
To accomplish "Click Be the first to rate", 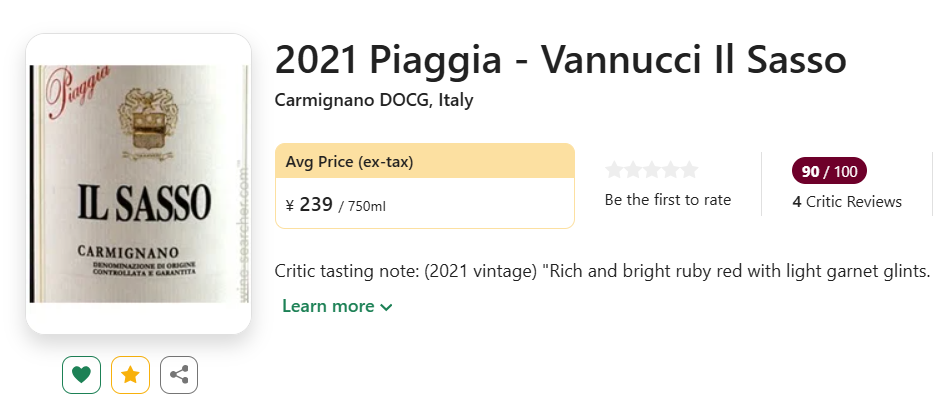I will tap(668, 200).
